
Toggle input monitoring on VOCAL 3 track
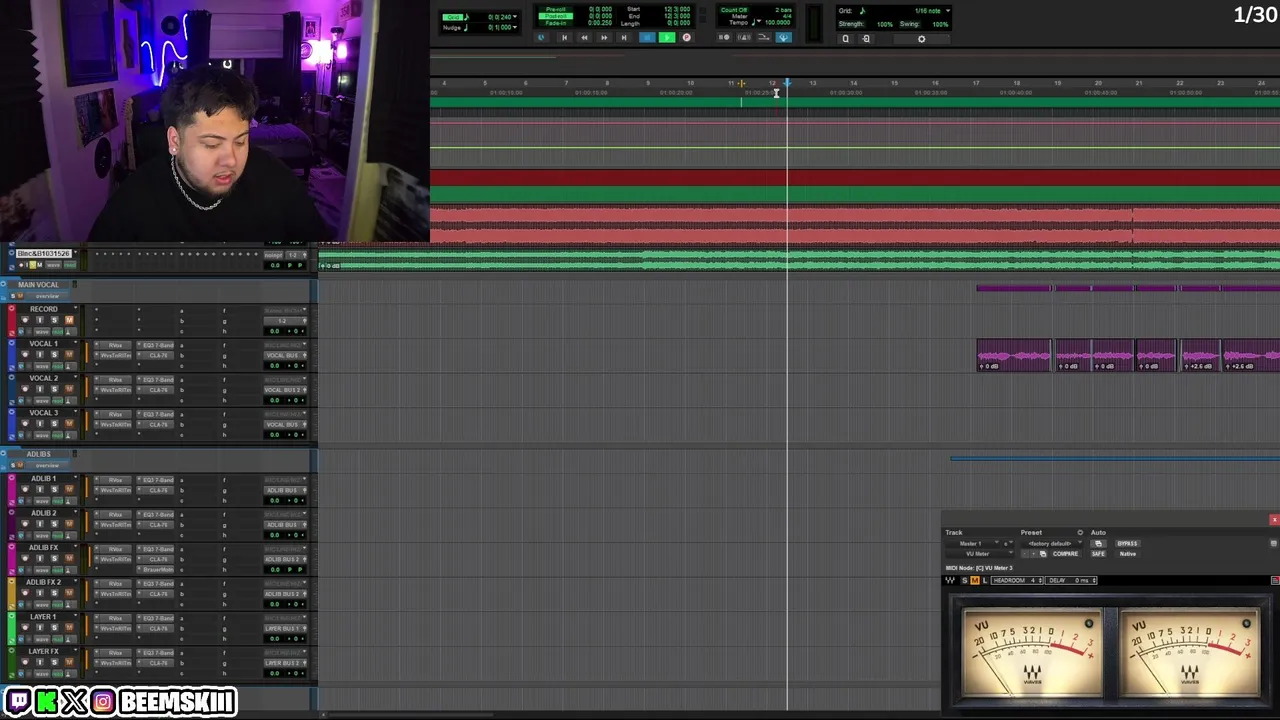[40, 424]
